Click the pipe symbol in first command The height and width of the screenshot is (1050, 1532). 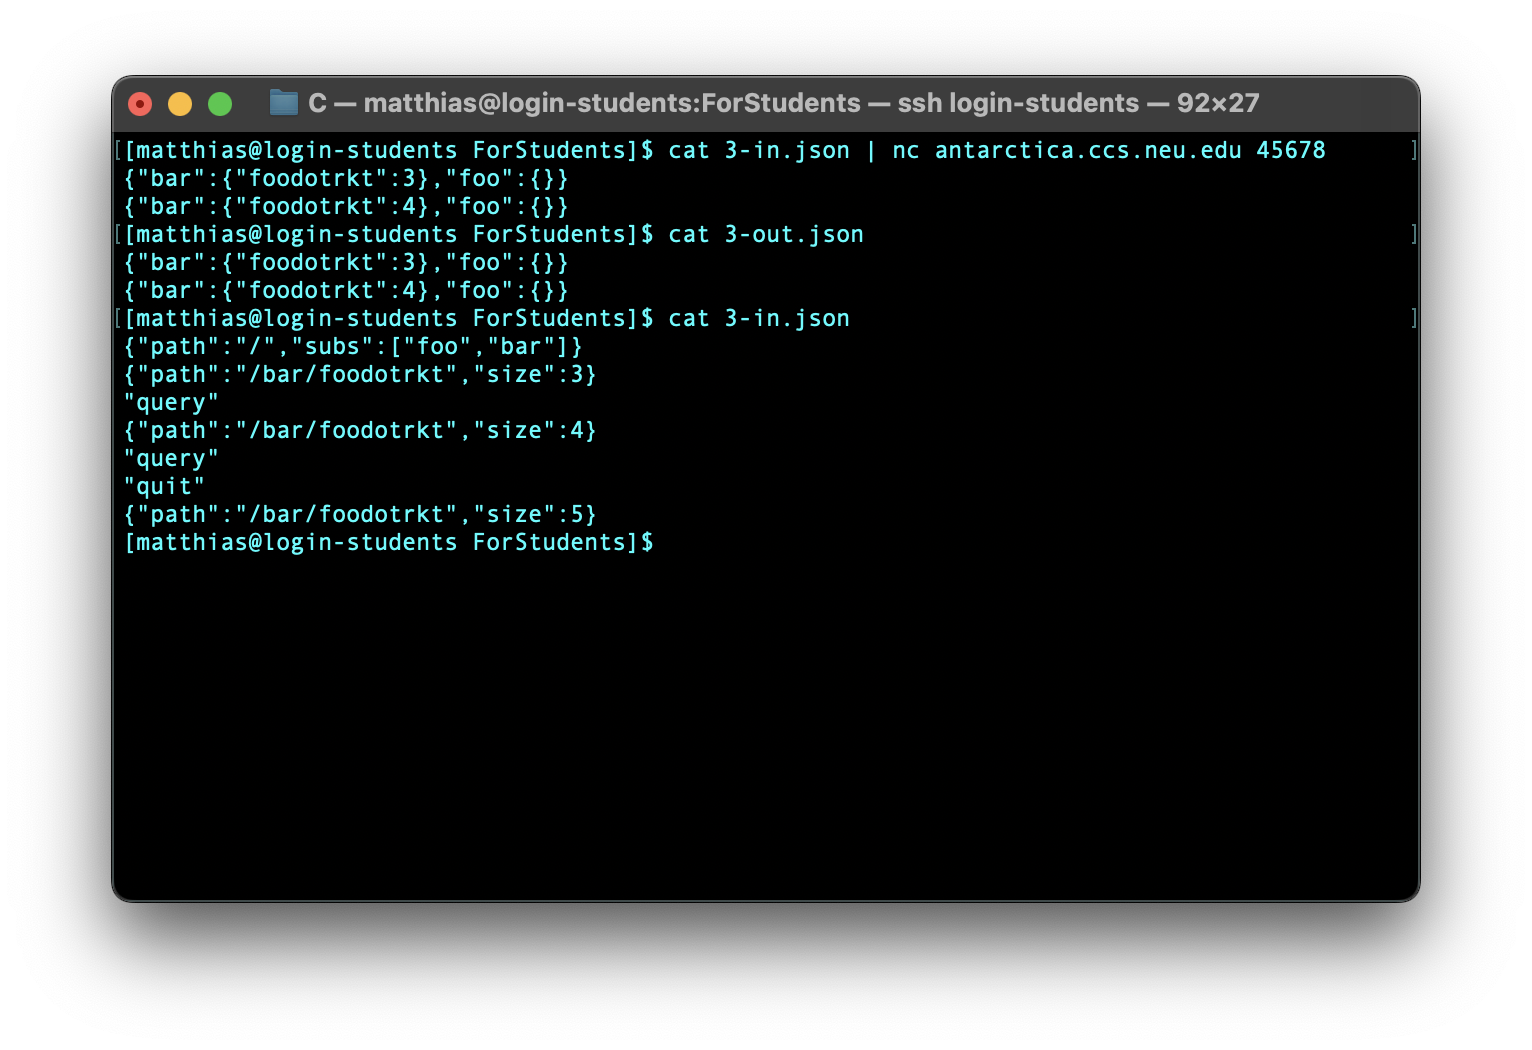point(871,150)
